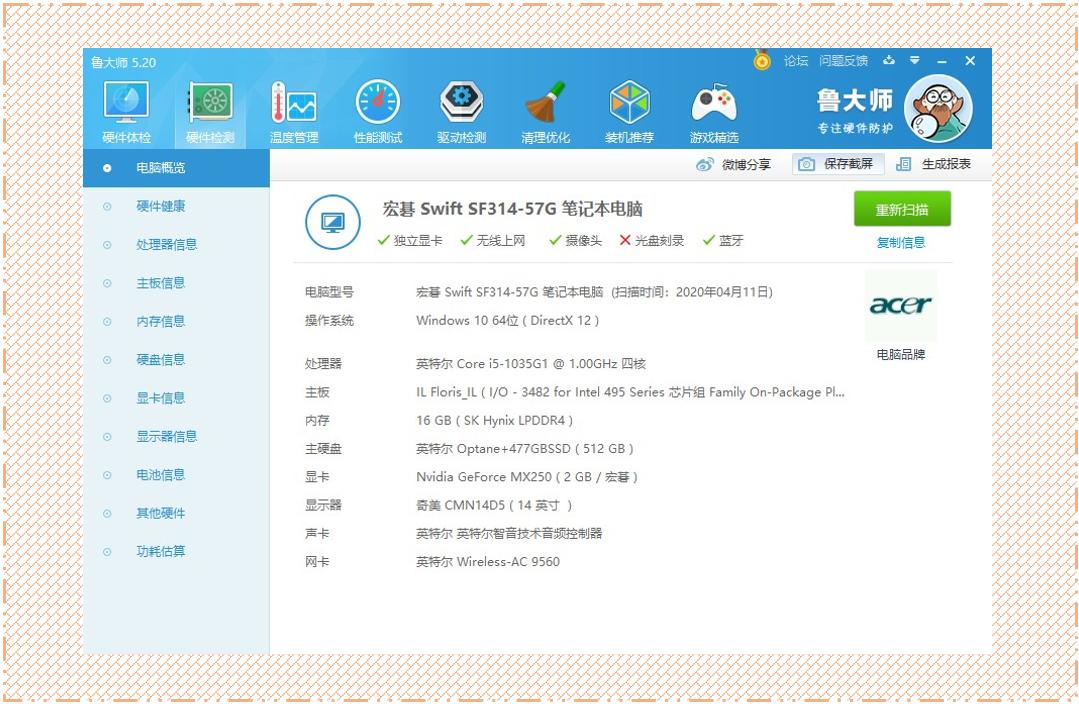Start 清理优化 cleanup optimization
Viewport: 1079px width, 704px height.
pos(546,108)
